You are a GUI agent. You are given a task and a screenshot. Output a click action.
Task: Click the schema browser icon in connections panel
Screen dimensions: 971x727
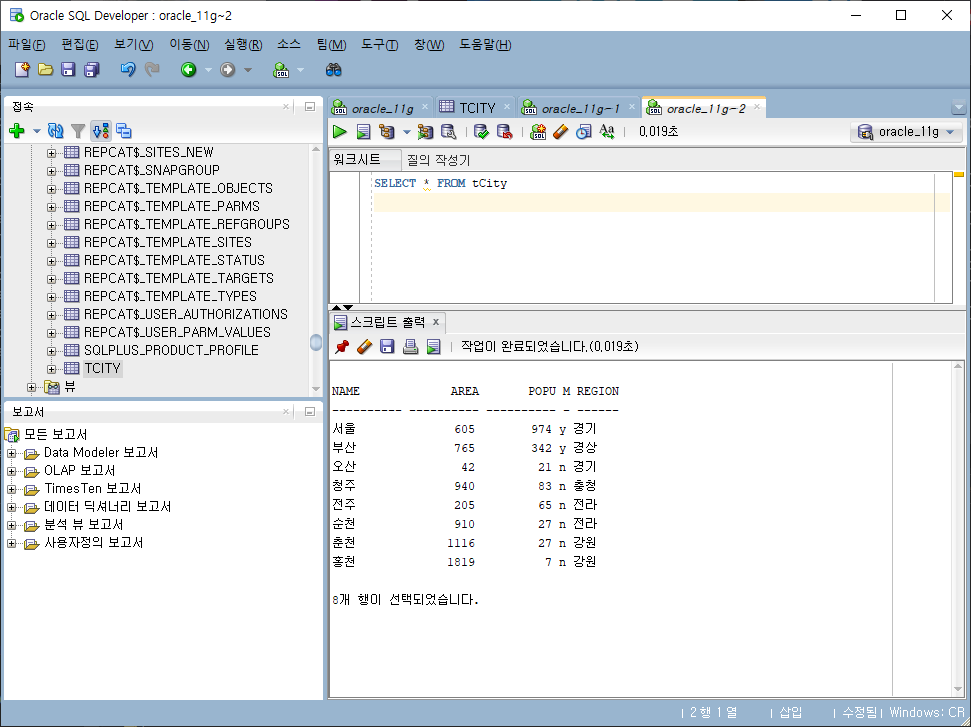(x=124, y=131)
